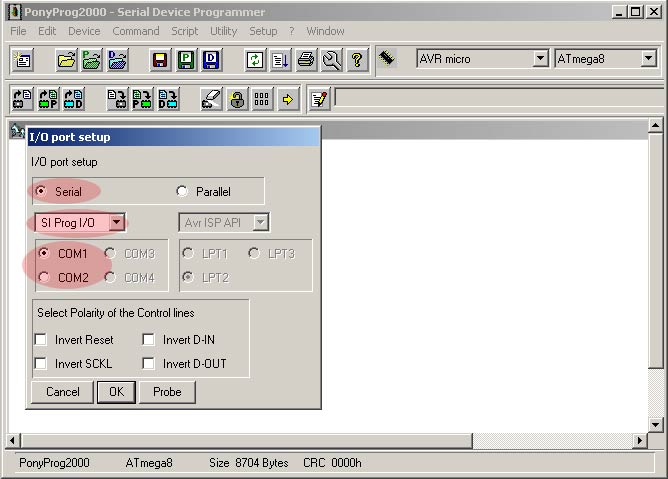
Task: Click the Print toolbar icon
Action: click(x=306, y=60)
